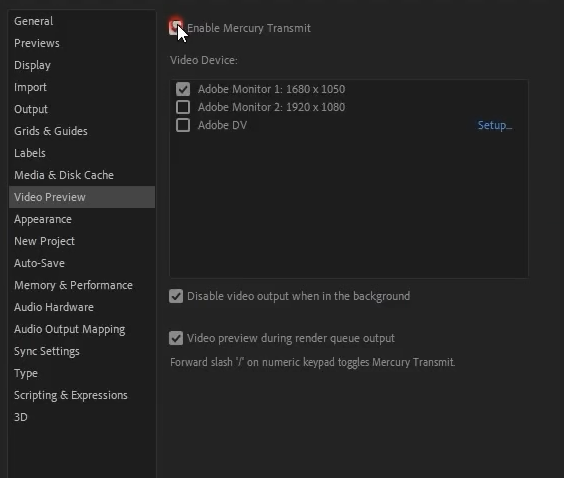Viewport: 564px width, 478px height.
Task: Select Media & Disk Cache preferences
Action: (82, 175)
